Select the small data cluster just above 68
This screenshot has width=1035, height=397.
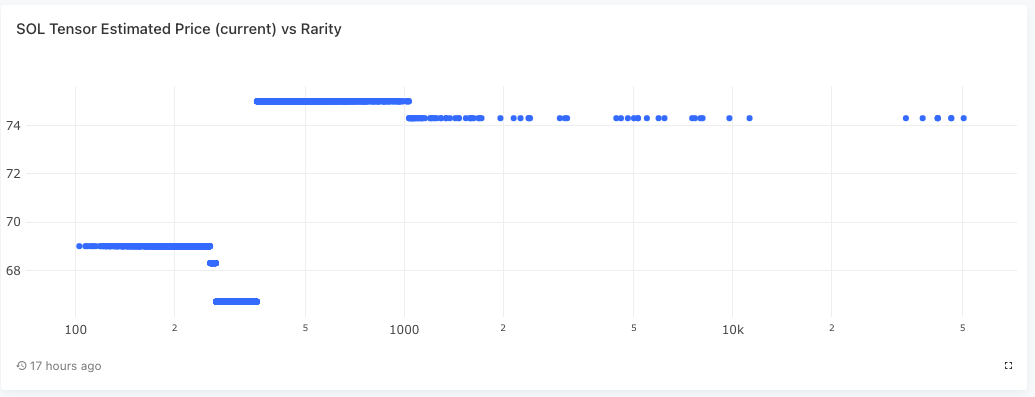(213, 264)
